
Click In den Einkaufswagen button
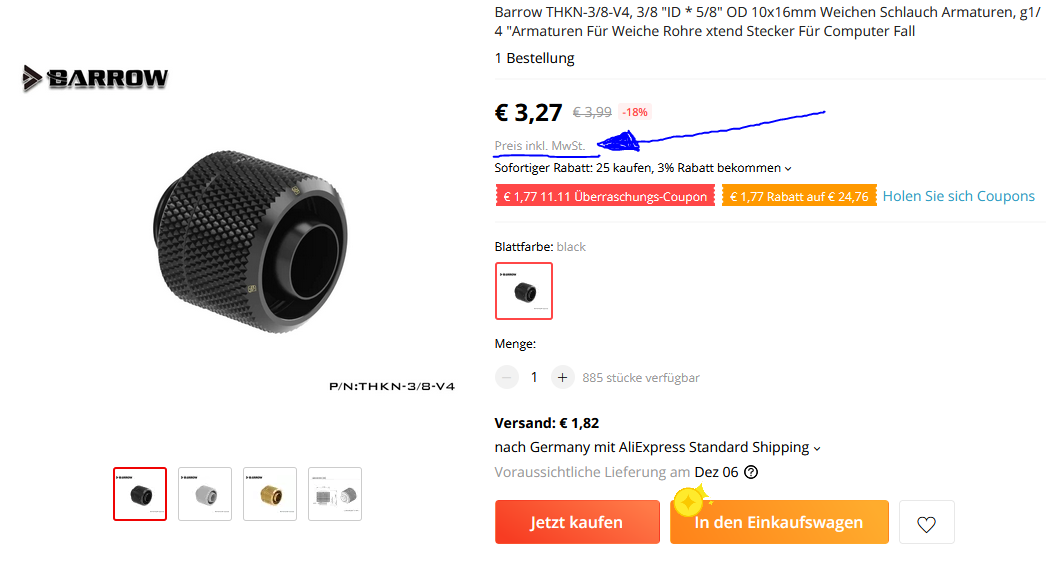pos(779,522)
